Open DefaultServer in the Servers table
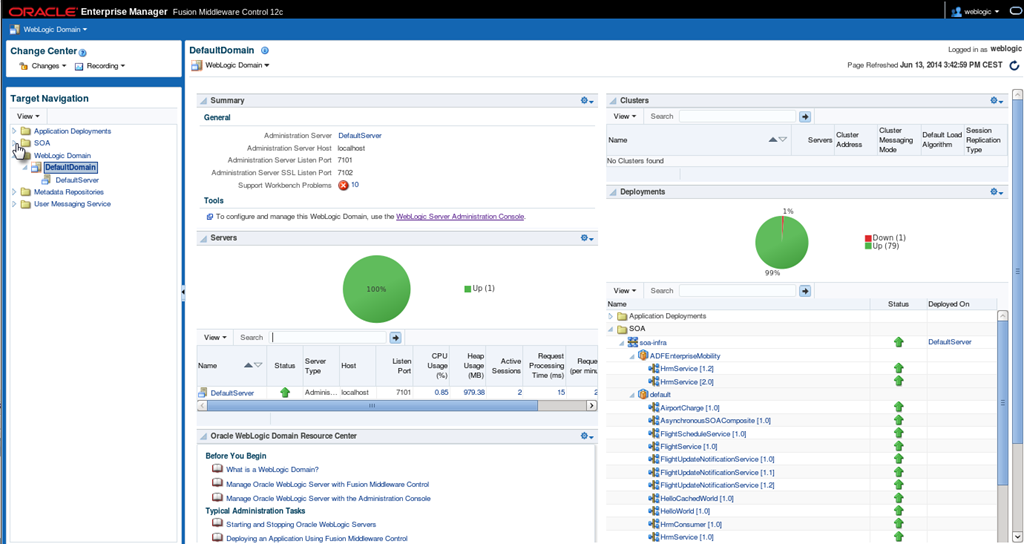This screenshot has height=544, width=1024. tap(232, 393)
